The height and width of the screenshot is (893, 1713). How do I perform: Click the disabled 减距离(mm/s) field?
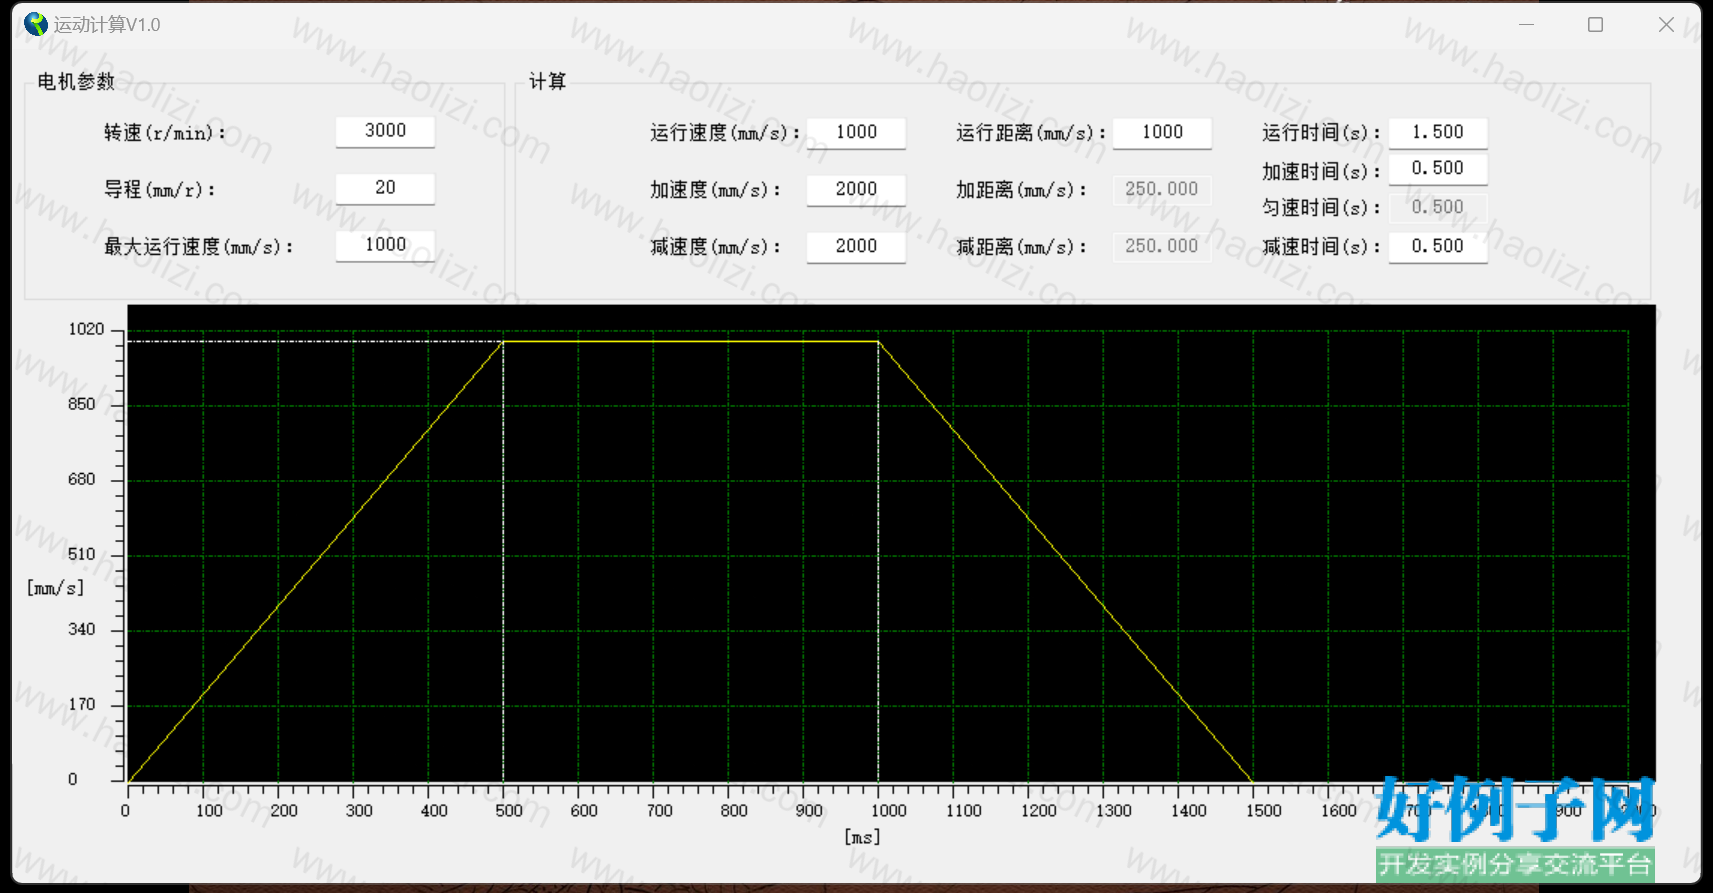[1162, 246]
